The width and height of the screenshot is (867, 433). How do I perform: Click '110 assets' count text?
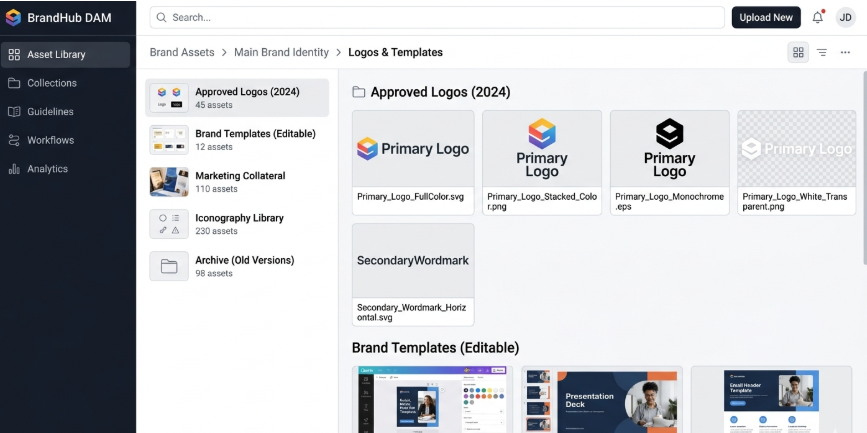click(x=216, y=189)
